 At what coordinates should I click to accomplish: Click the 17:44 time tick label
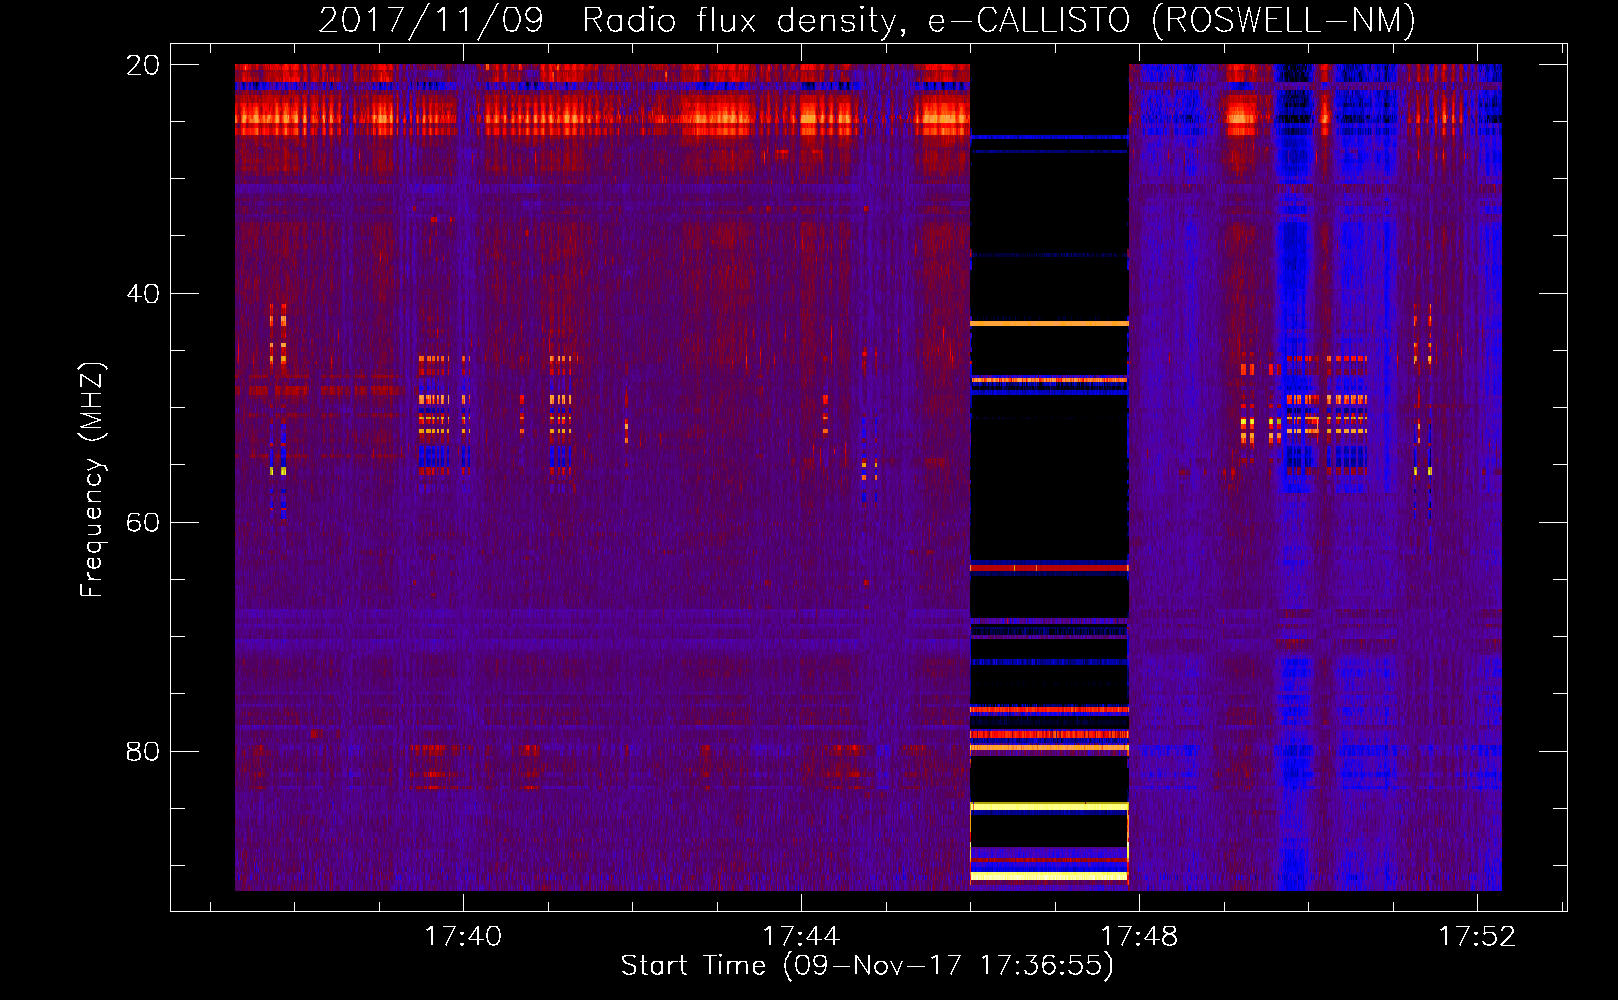coord(801,936)
